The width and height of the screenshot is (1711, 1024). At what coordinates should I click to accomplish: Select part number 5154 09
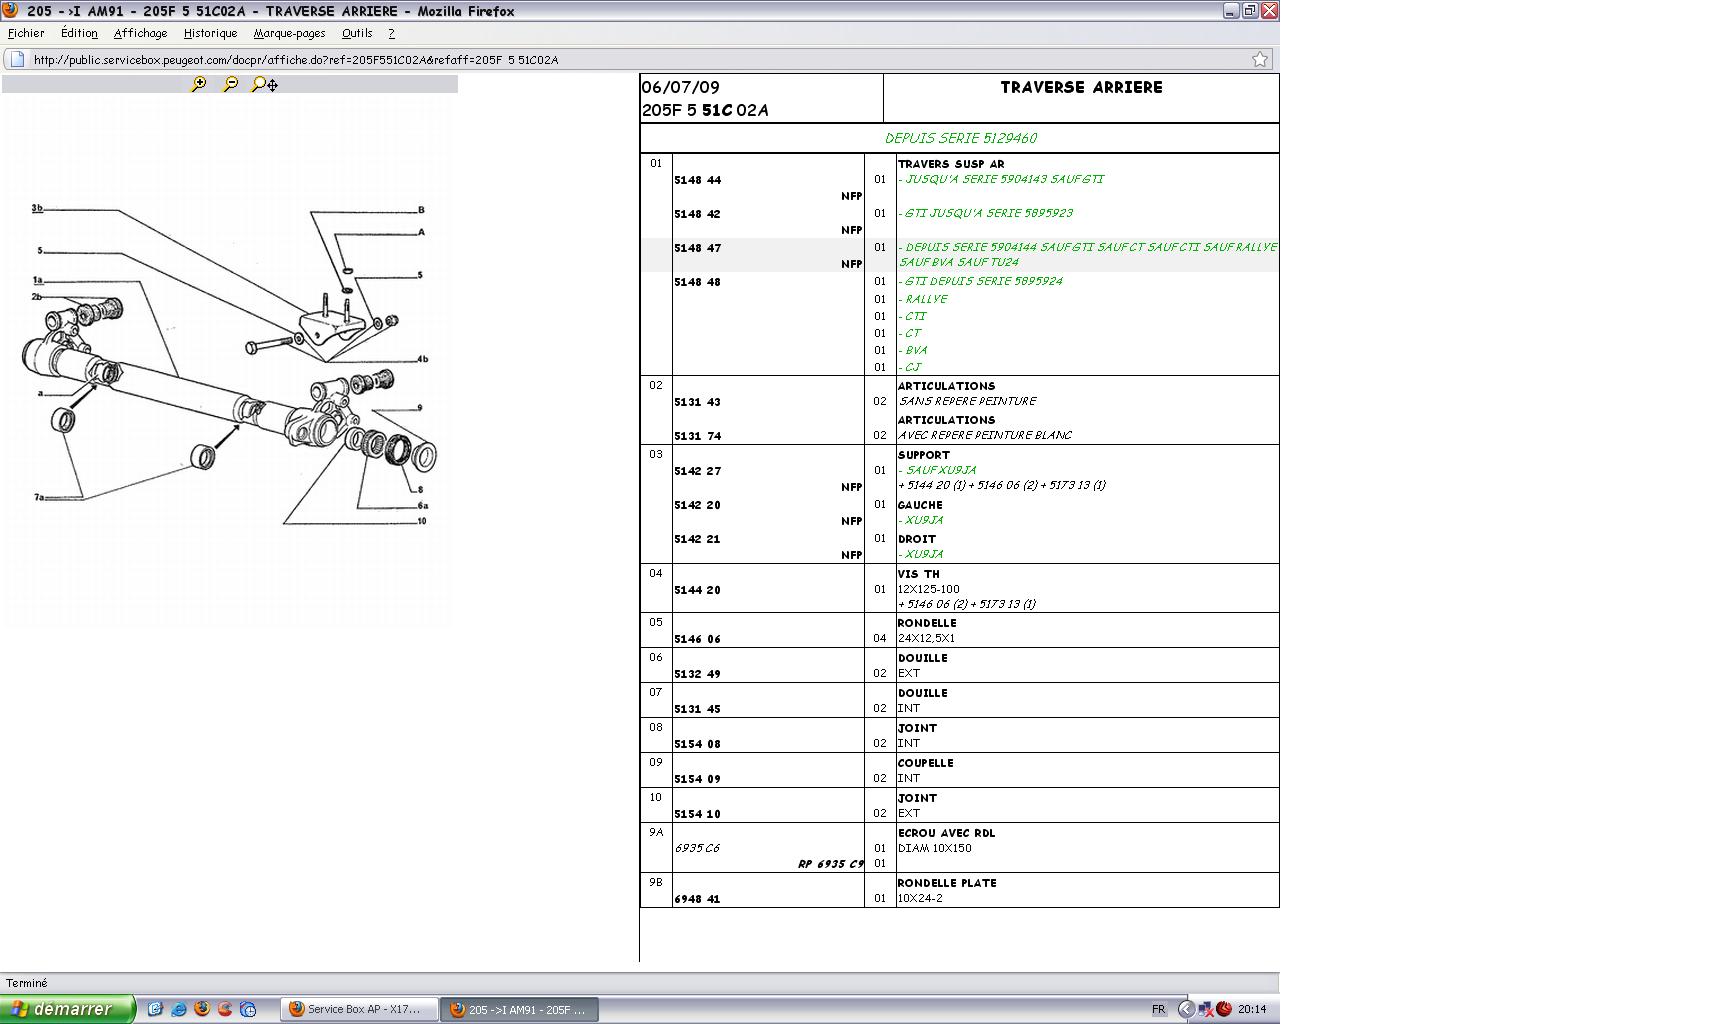pyautogui.click(x=697, y=780)
